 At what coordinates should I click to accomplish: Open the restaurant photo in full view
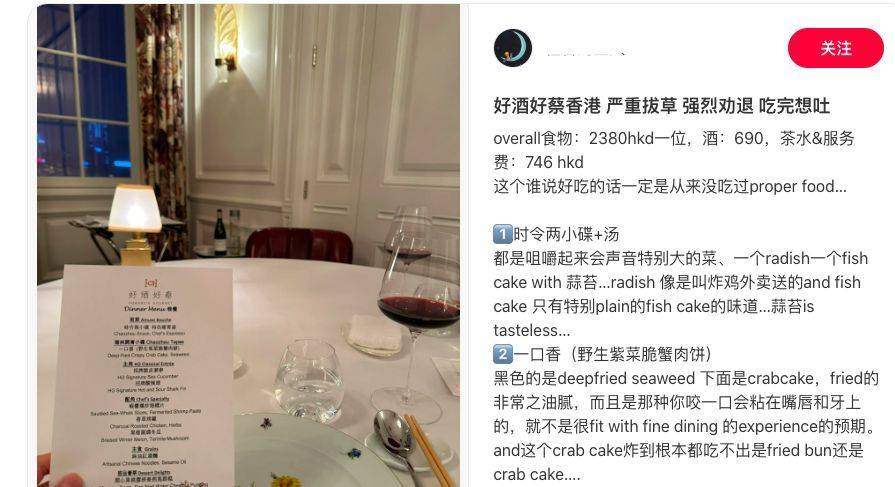pos(248,245)
